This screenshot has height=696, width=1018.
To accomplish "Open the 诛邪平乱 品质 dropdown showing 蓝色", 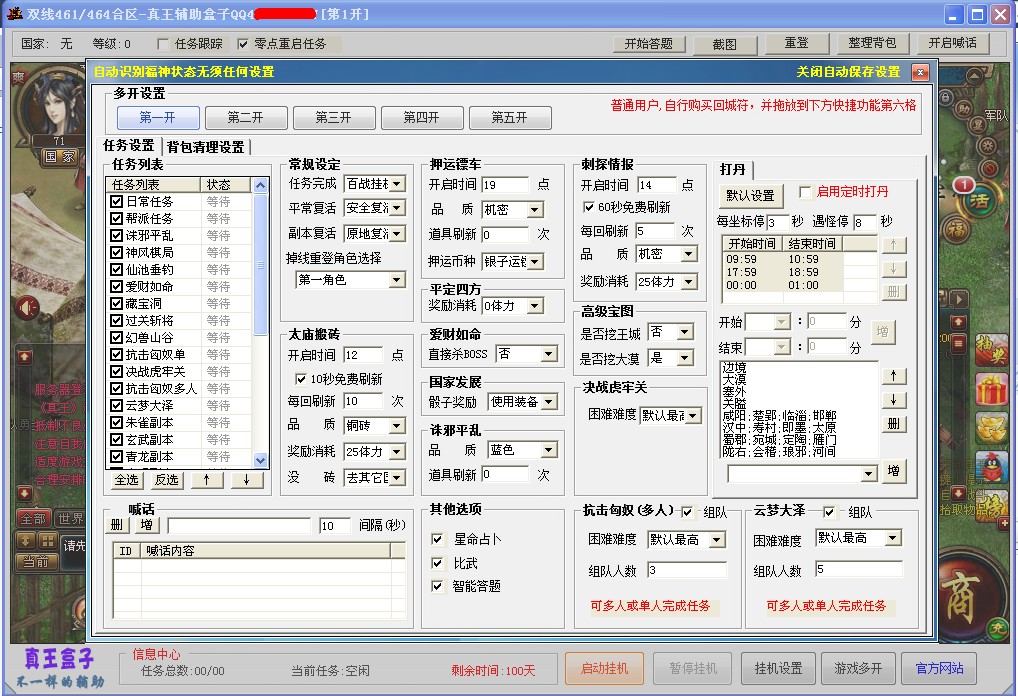I will pos(548,451).
